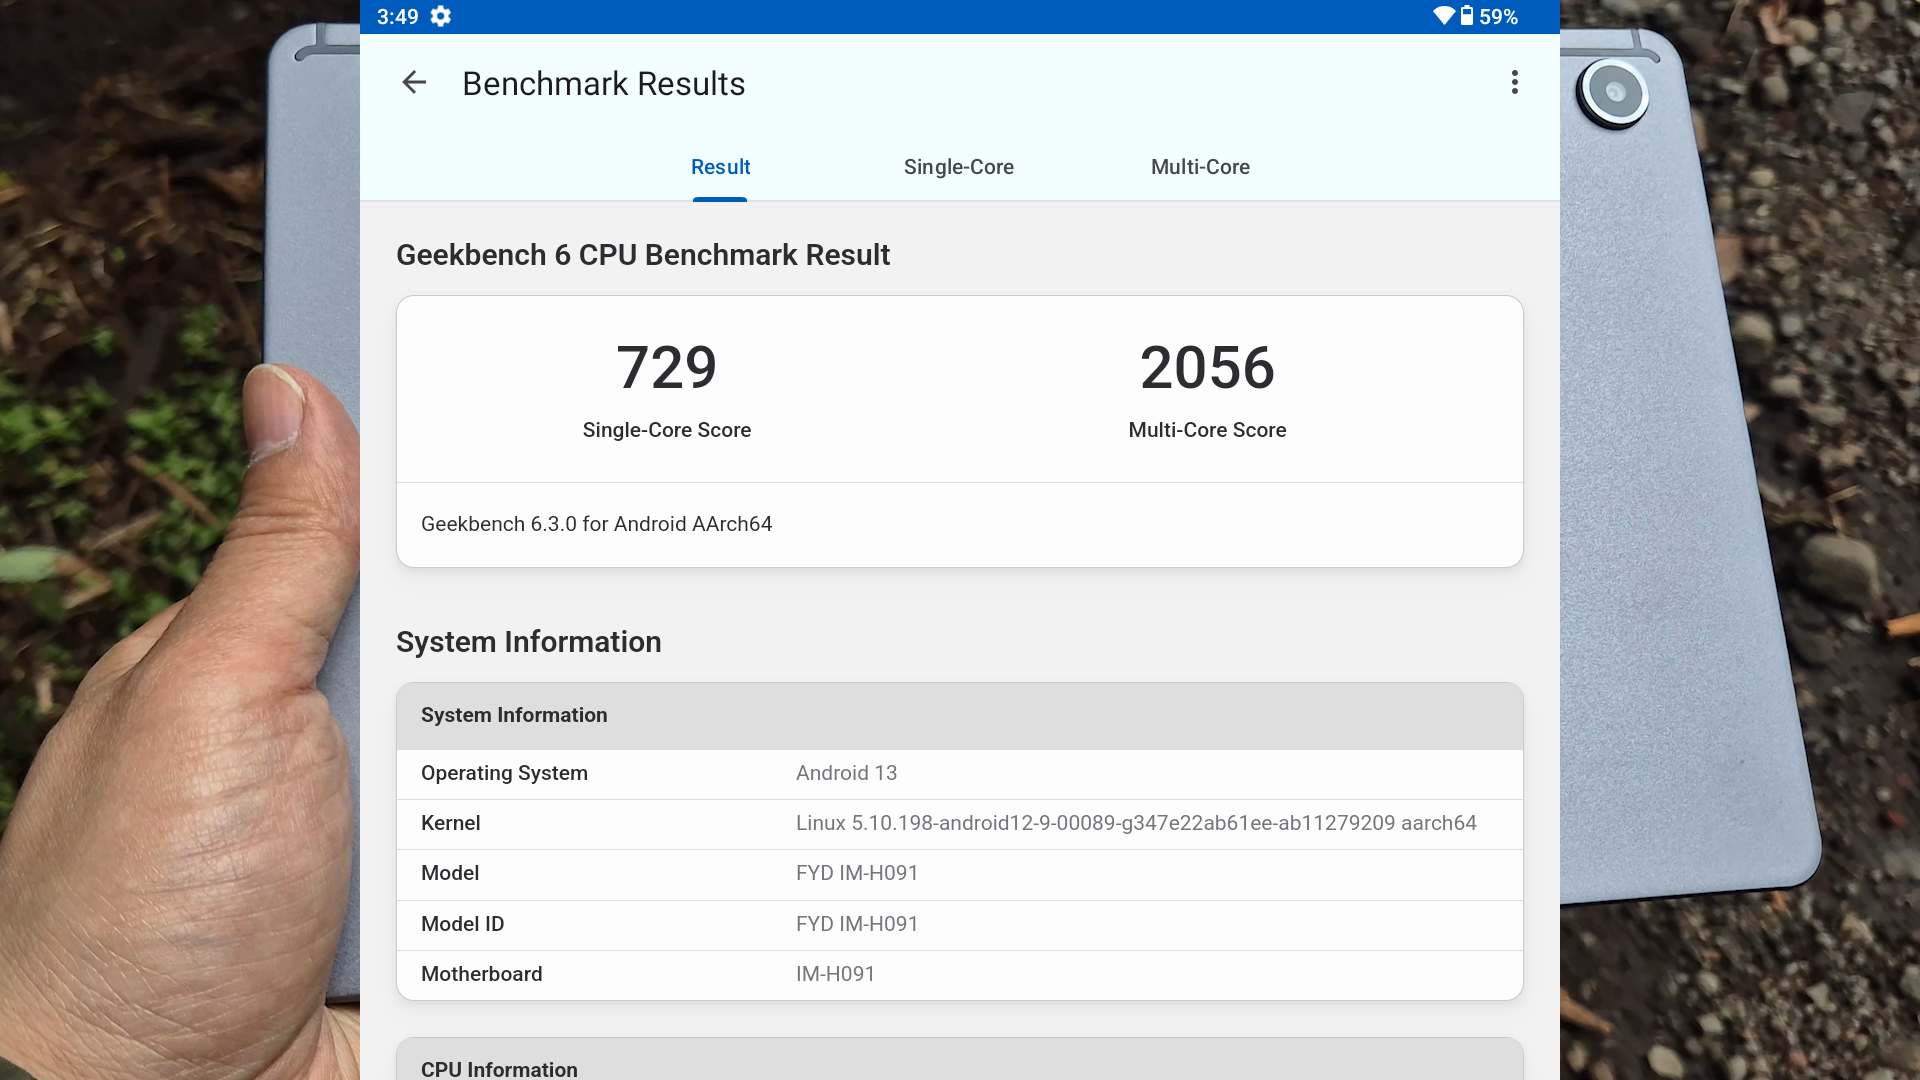Tap the Model FYD IM-H091 row
This screenshot has height=1080, width=1920.
958,873
